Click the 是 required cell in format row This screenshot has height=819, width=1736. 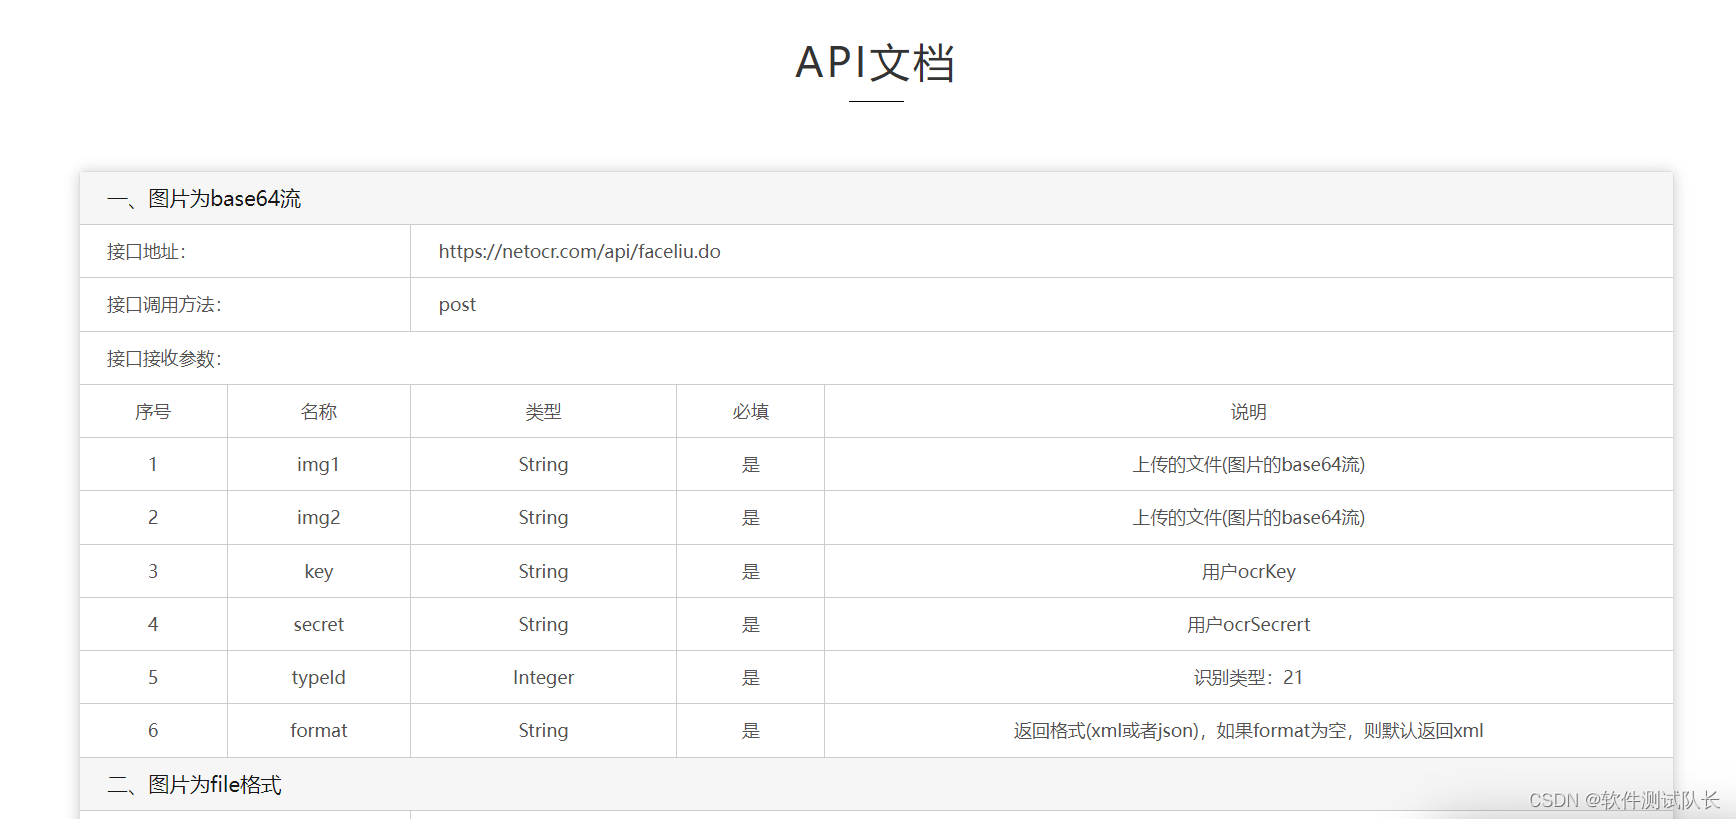click(x=750, y=730)
